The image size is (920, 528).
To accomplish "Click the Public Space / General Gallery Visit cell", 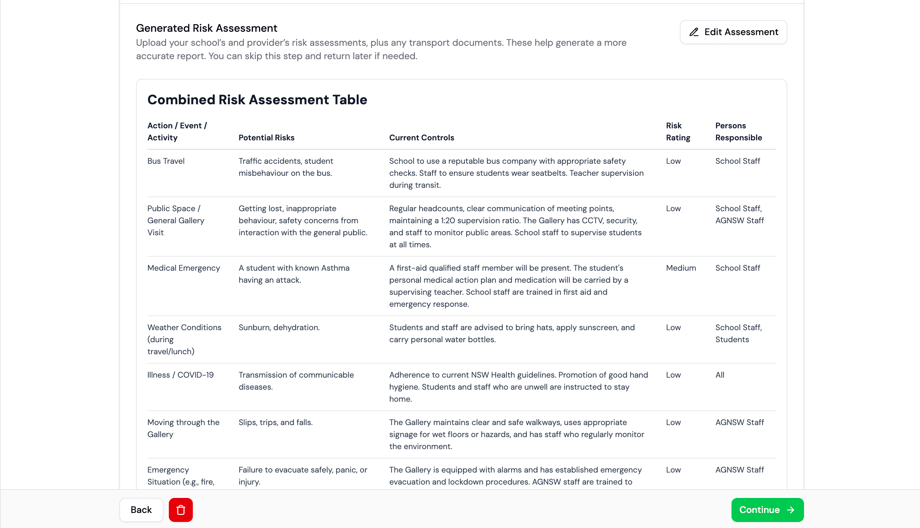I will tap(175, 220).
